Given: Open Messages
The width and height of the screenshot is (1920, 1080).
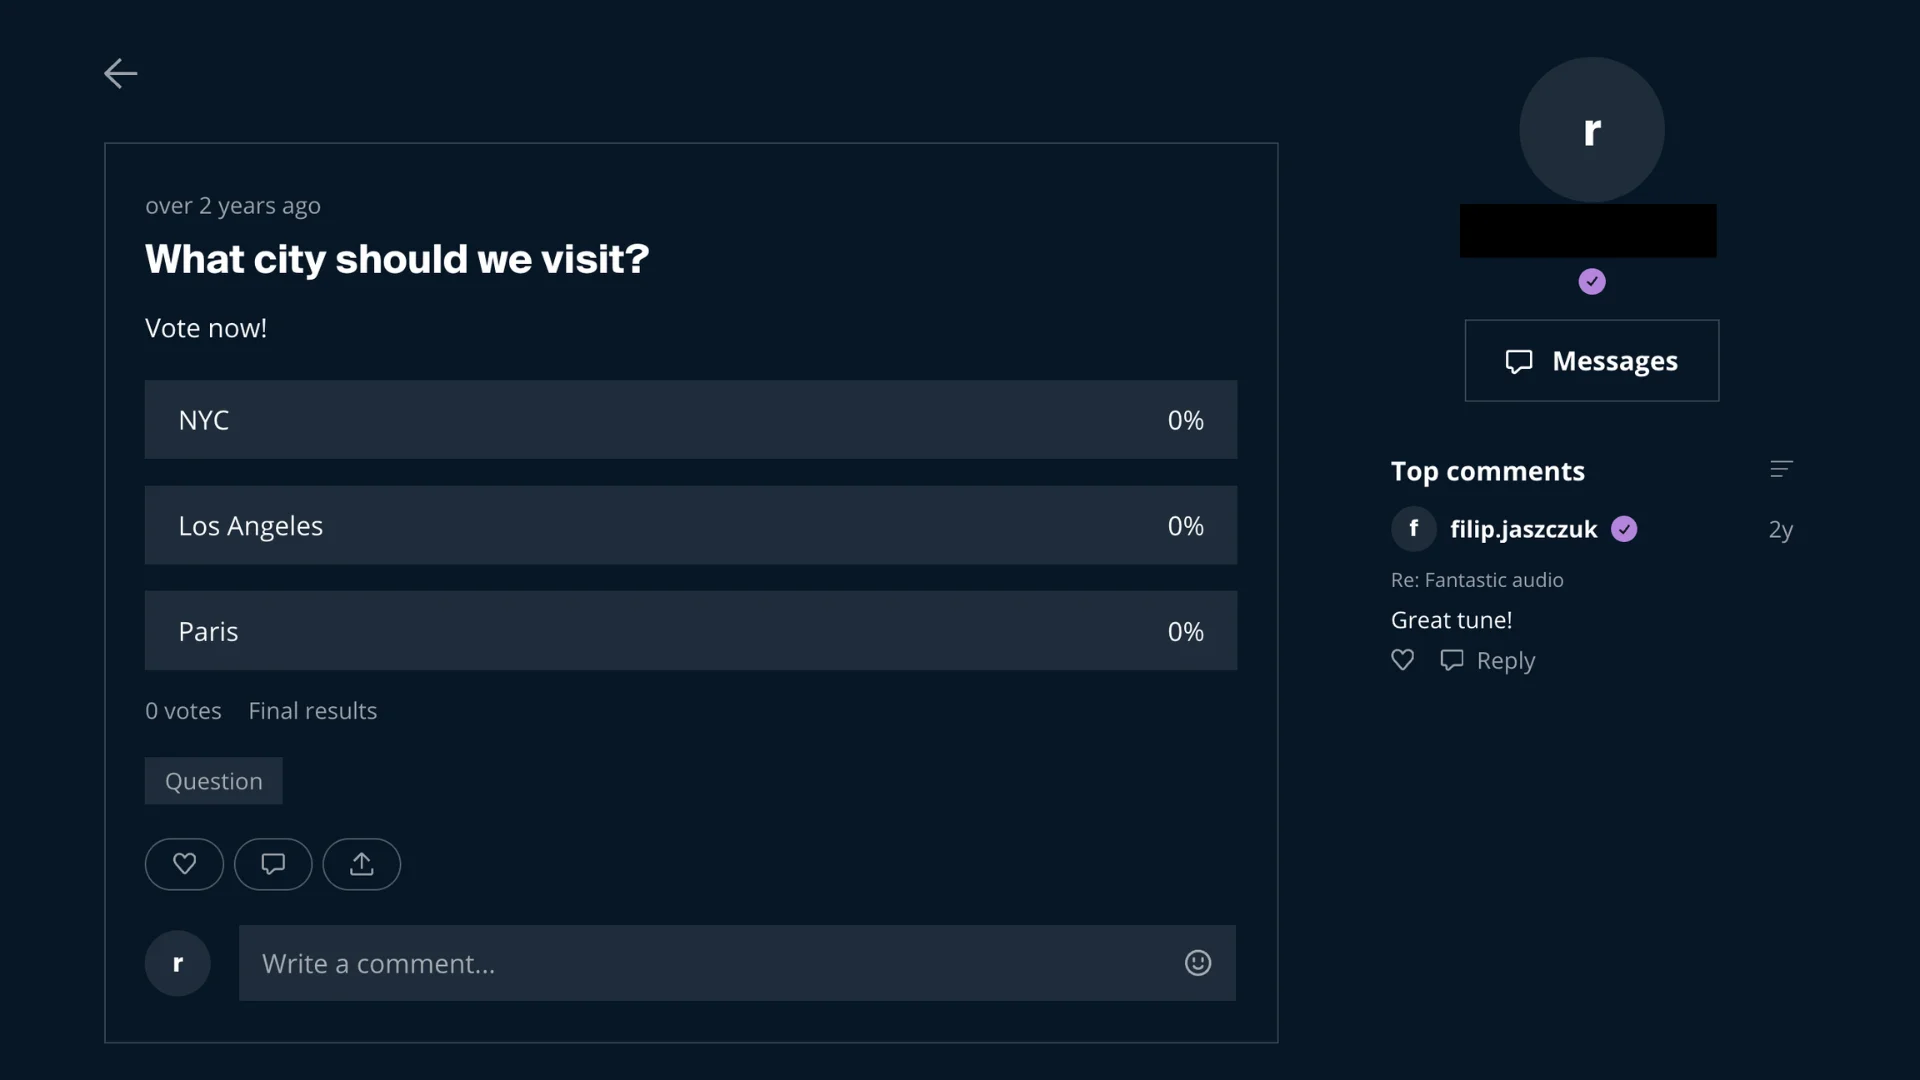Looking at the screenshot, I should (1592, 360).
